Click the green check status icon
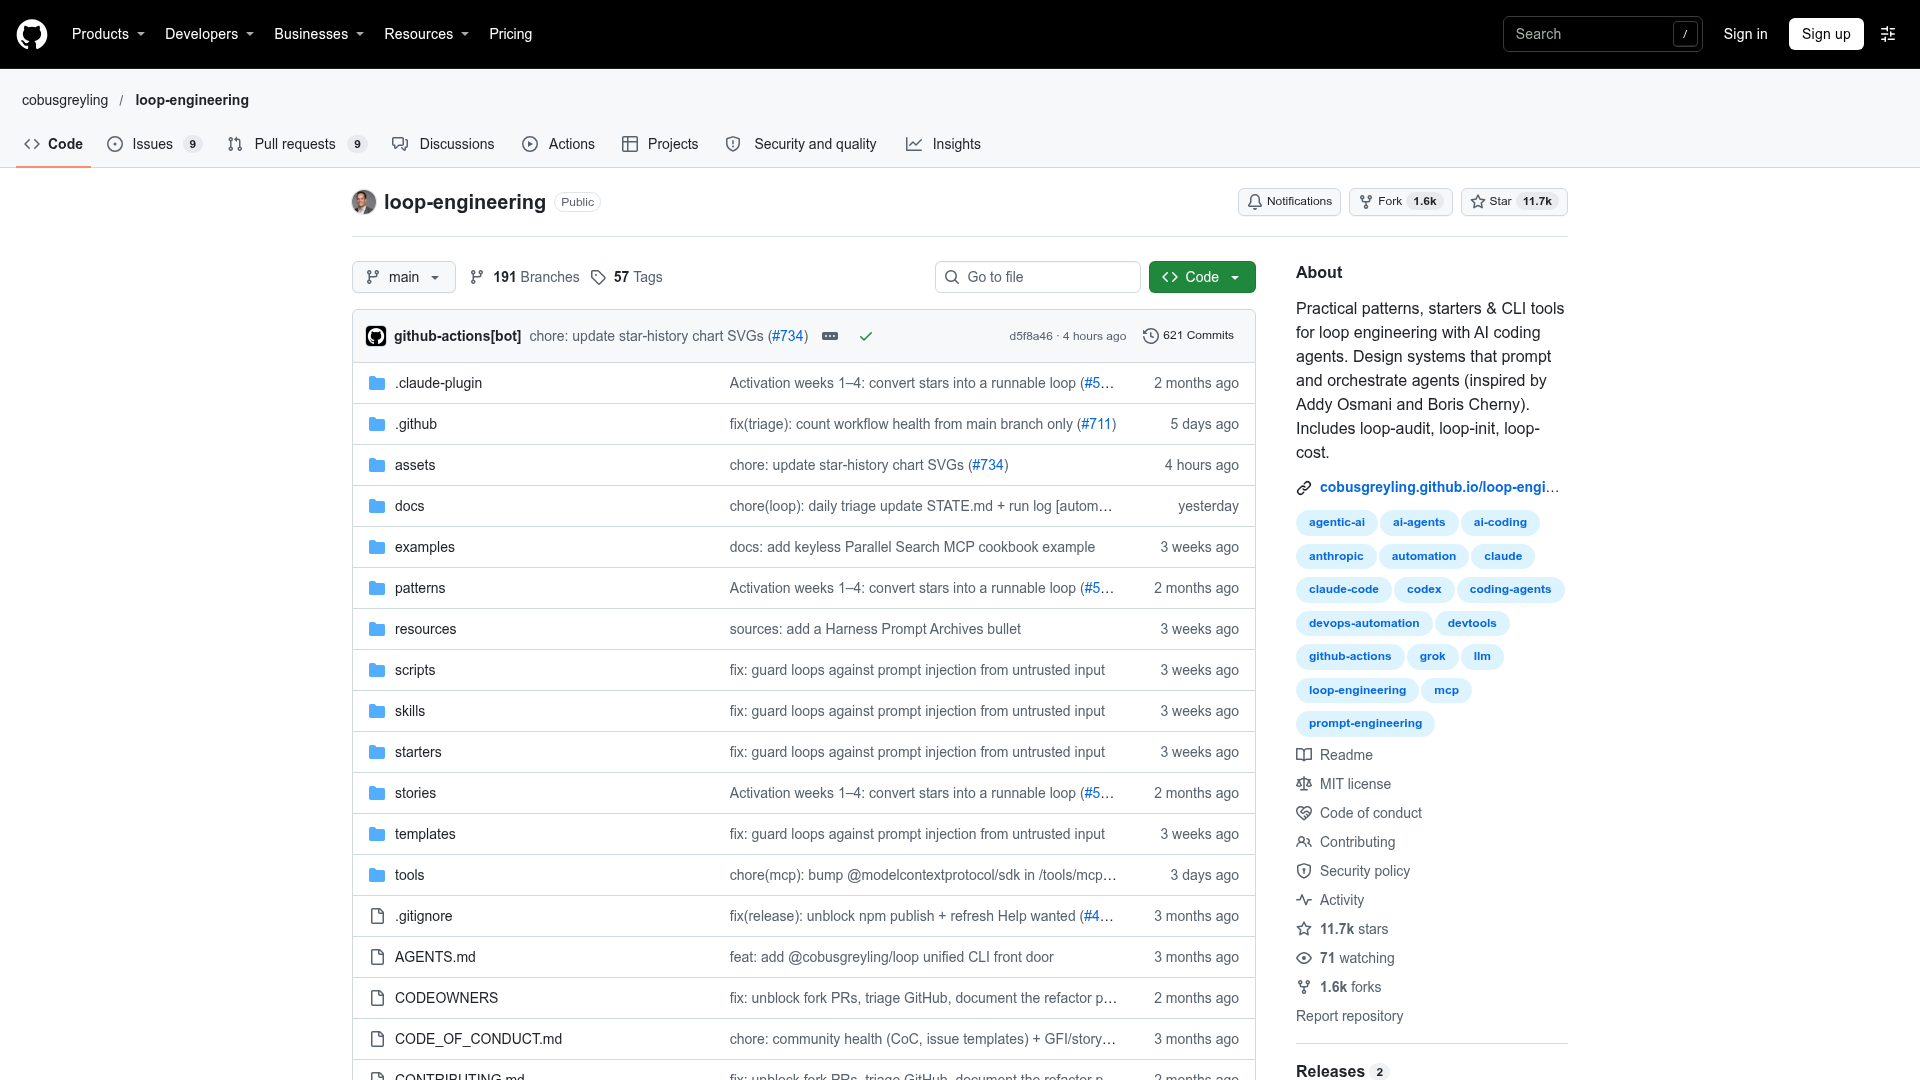Screen dimensions: 1920x1080 (866, 336)
